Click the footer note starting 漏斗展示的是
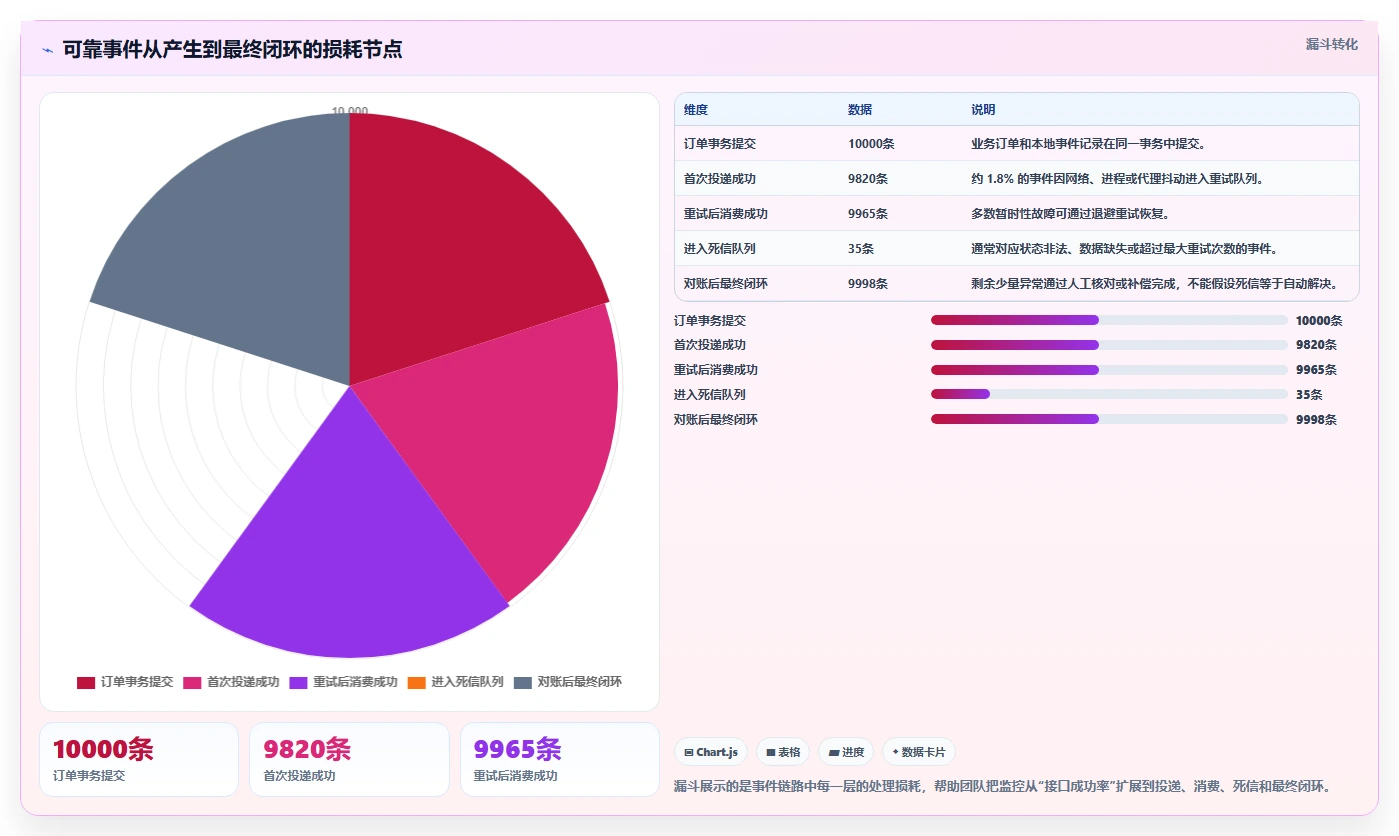This screenshot has width=1399, height=836. tap(1003, 786)
